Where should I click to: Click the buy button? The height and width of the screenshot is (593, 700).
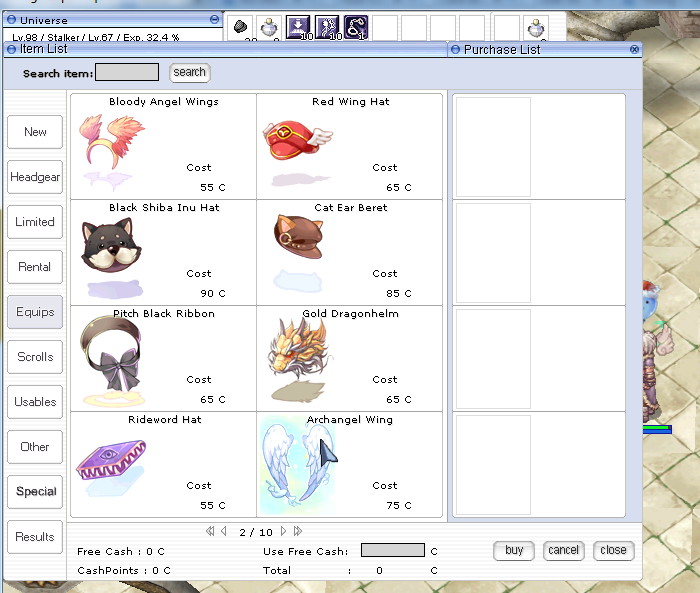click(514, 550)
